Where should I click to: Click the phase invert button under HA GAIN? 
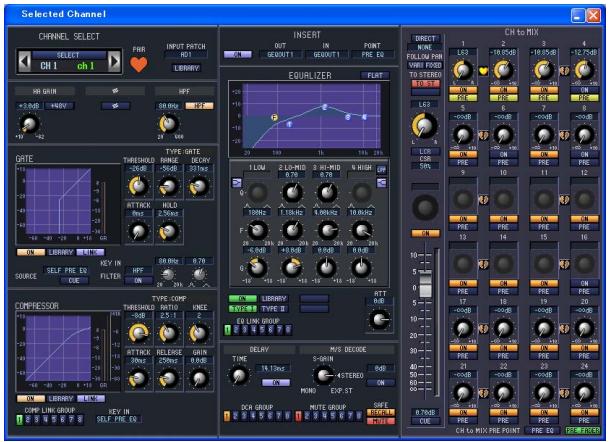coord(115,106)
